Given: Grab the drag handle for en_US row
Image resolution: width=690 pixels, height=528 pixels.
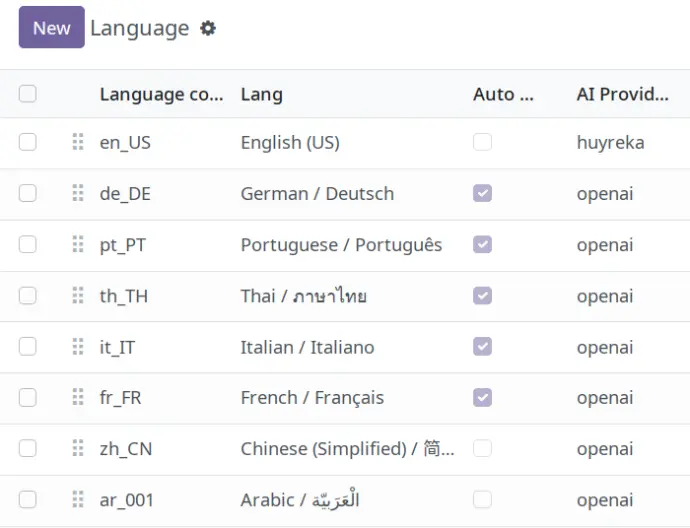Looking at the screenshot, I should tap(78, 142).
